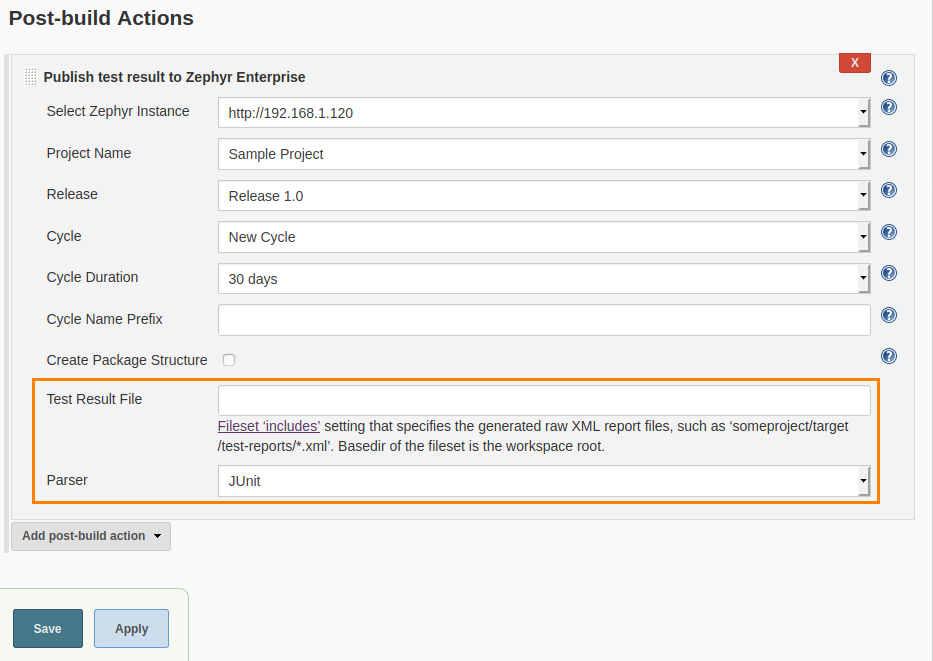The width and height of the screenshot is (933, 661).
Task: Open the Add post-build action menu
Action: pyautogui.click(x=91, y=536)
